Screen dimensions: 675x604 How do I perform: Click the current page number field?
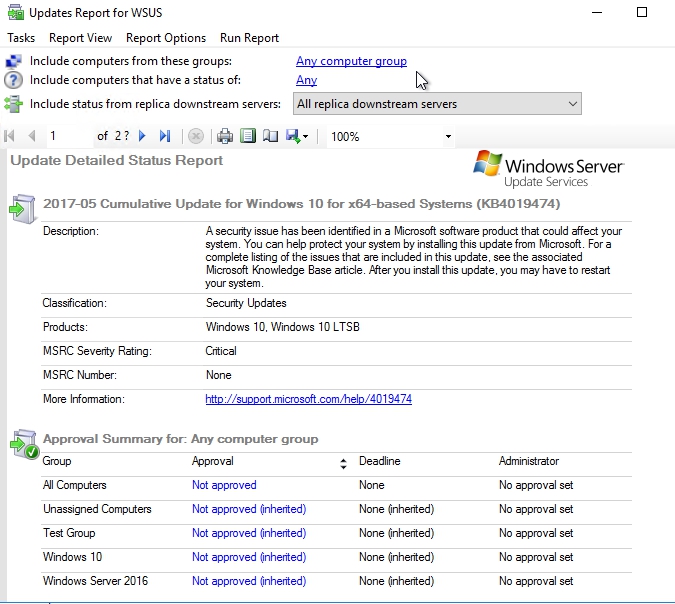tap(68, 136)
